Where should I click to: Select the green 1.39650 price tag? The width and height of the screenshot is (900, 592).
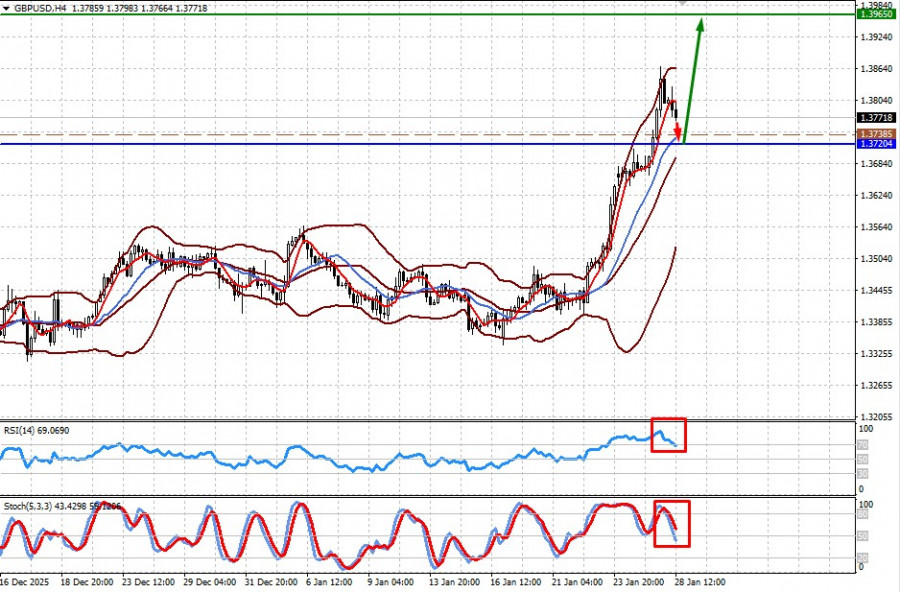click(875, 14)
